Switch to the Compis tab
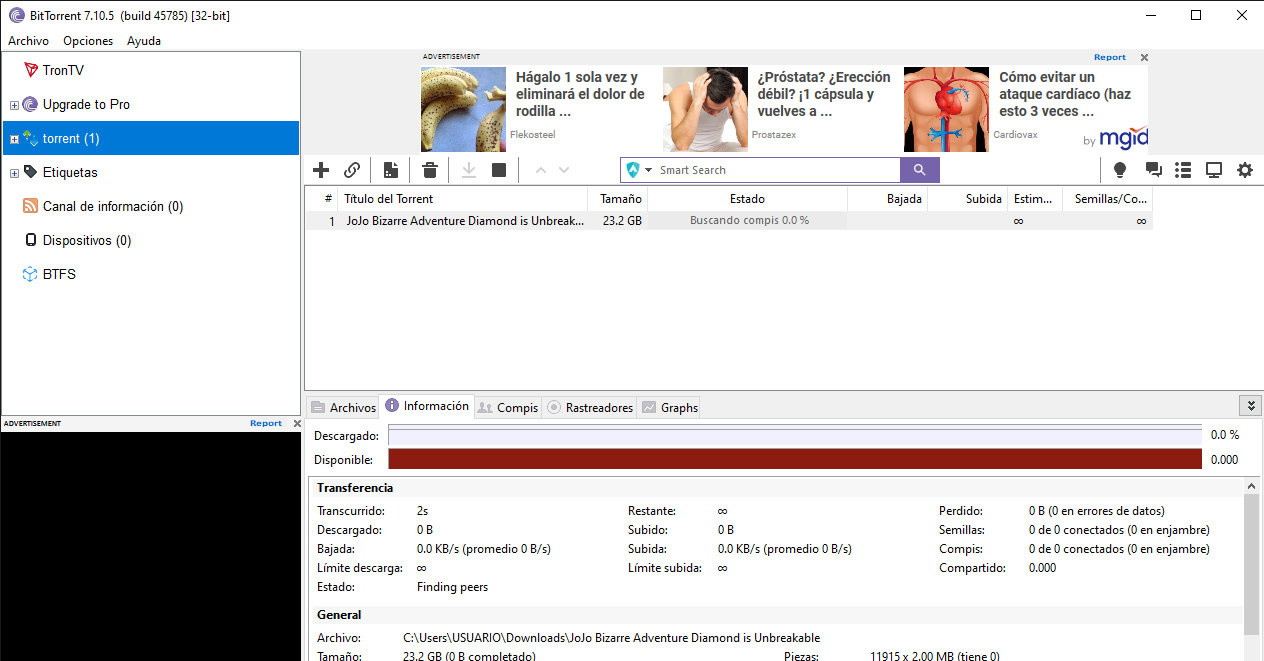 [508, 407]
